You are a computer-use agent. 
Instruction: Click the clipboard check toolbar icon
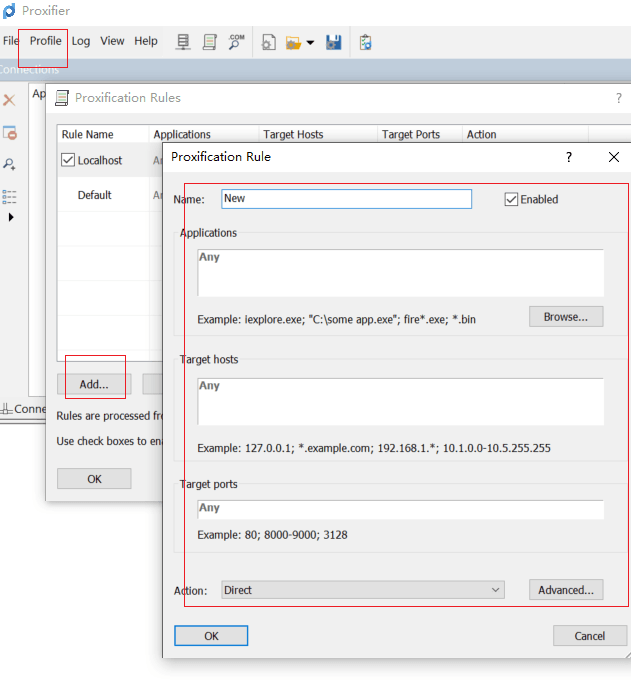coord(365,42)
